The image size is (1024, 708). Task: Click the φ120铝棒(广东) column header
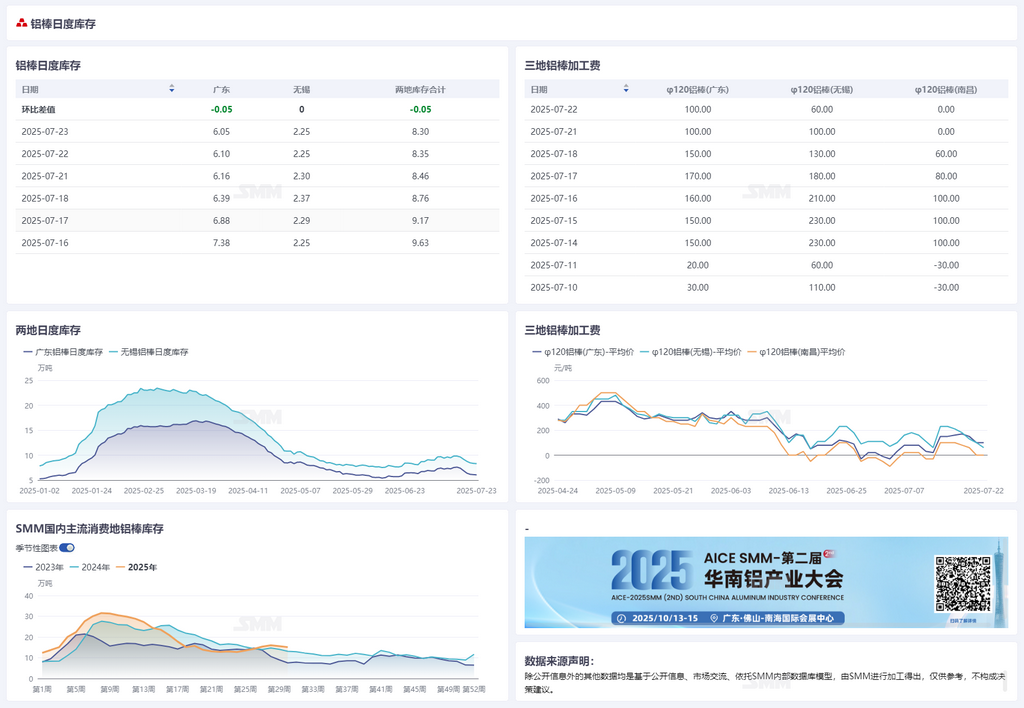click(x=698, y=89)
